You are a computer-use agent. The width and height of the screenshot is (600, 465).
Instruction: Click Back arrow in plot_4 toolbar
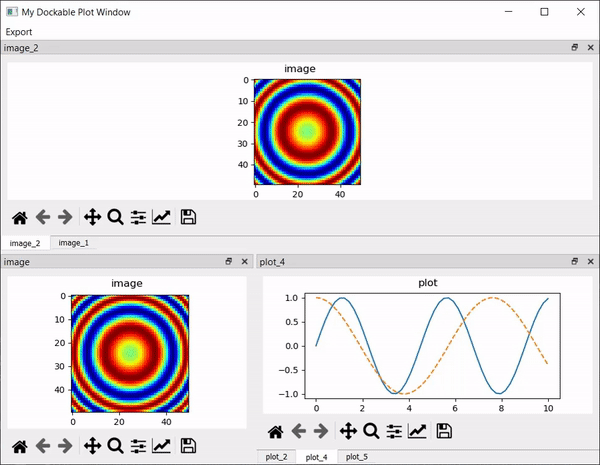298,431
